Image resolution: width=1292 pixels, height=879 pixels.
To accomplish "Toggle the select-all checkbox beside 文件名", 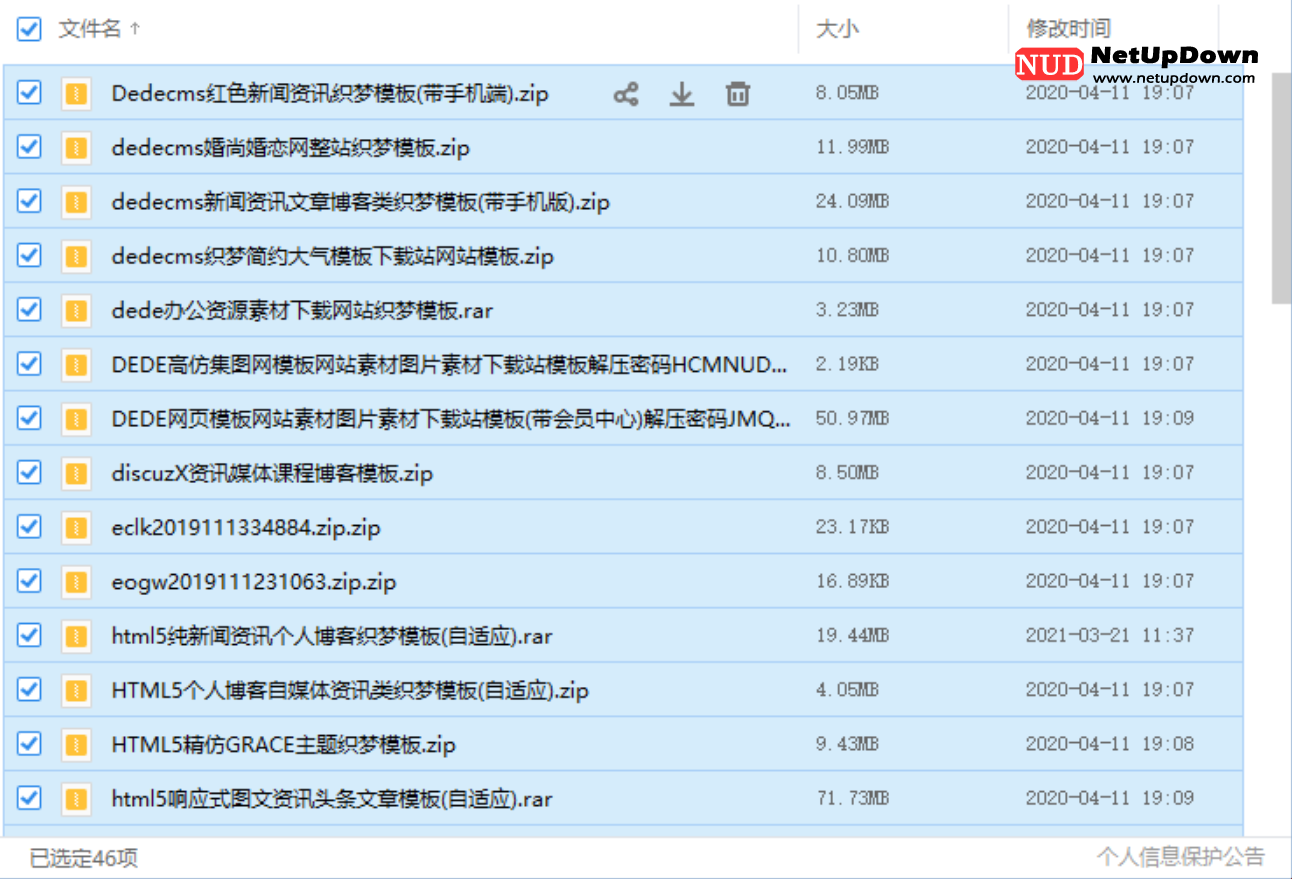I will tap(29, 28).
